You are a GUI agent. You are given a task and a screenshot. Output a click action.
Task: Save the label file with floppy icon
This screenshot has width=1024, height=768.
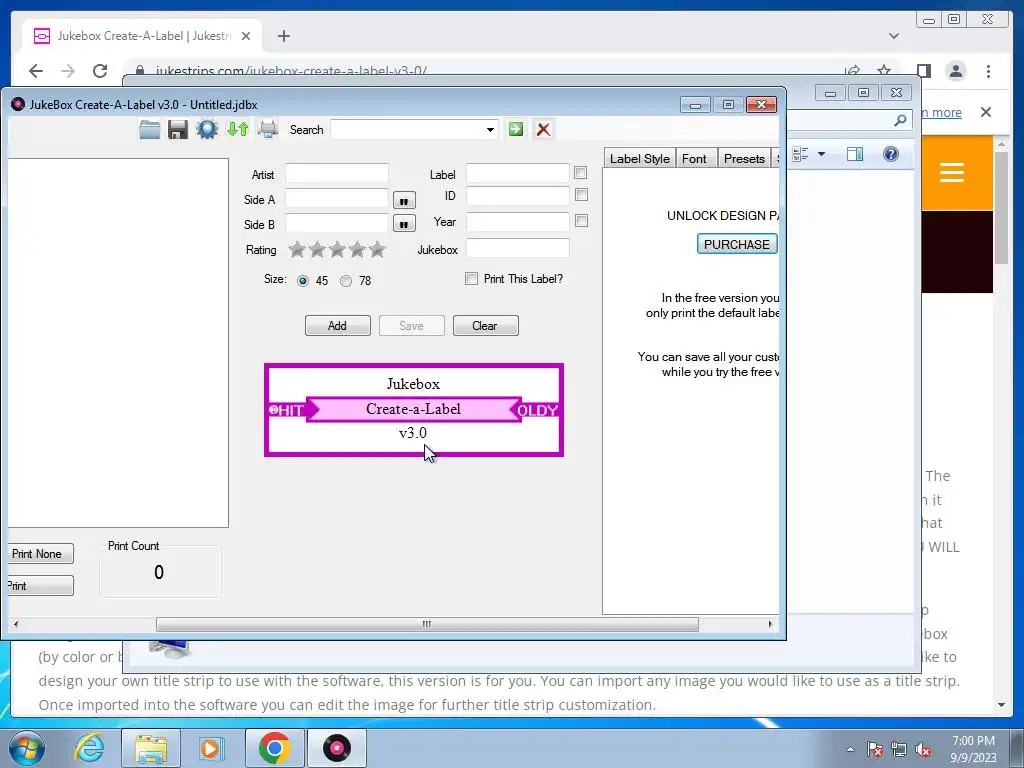[x=178, y=129]
